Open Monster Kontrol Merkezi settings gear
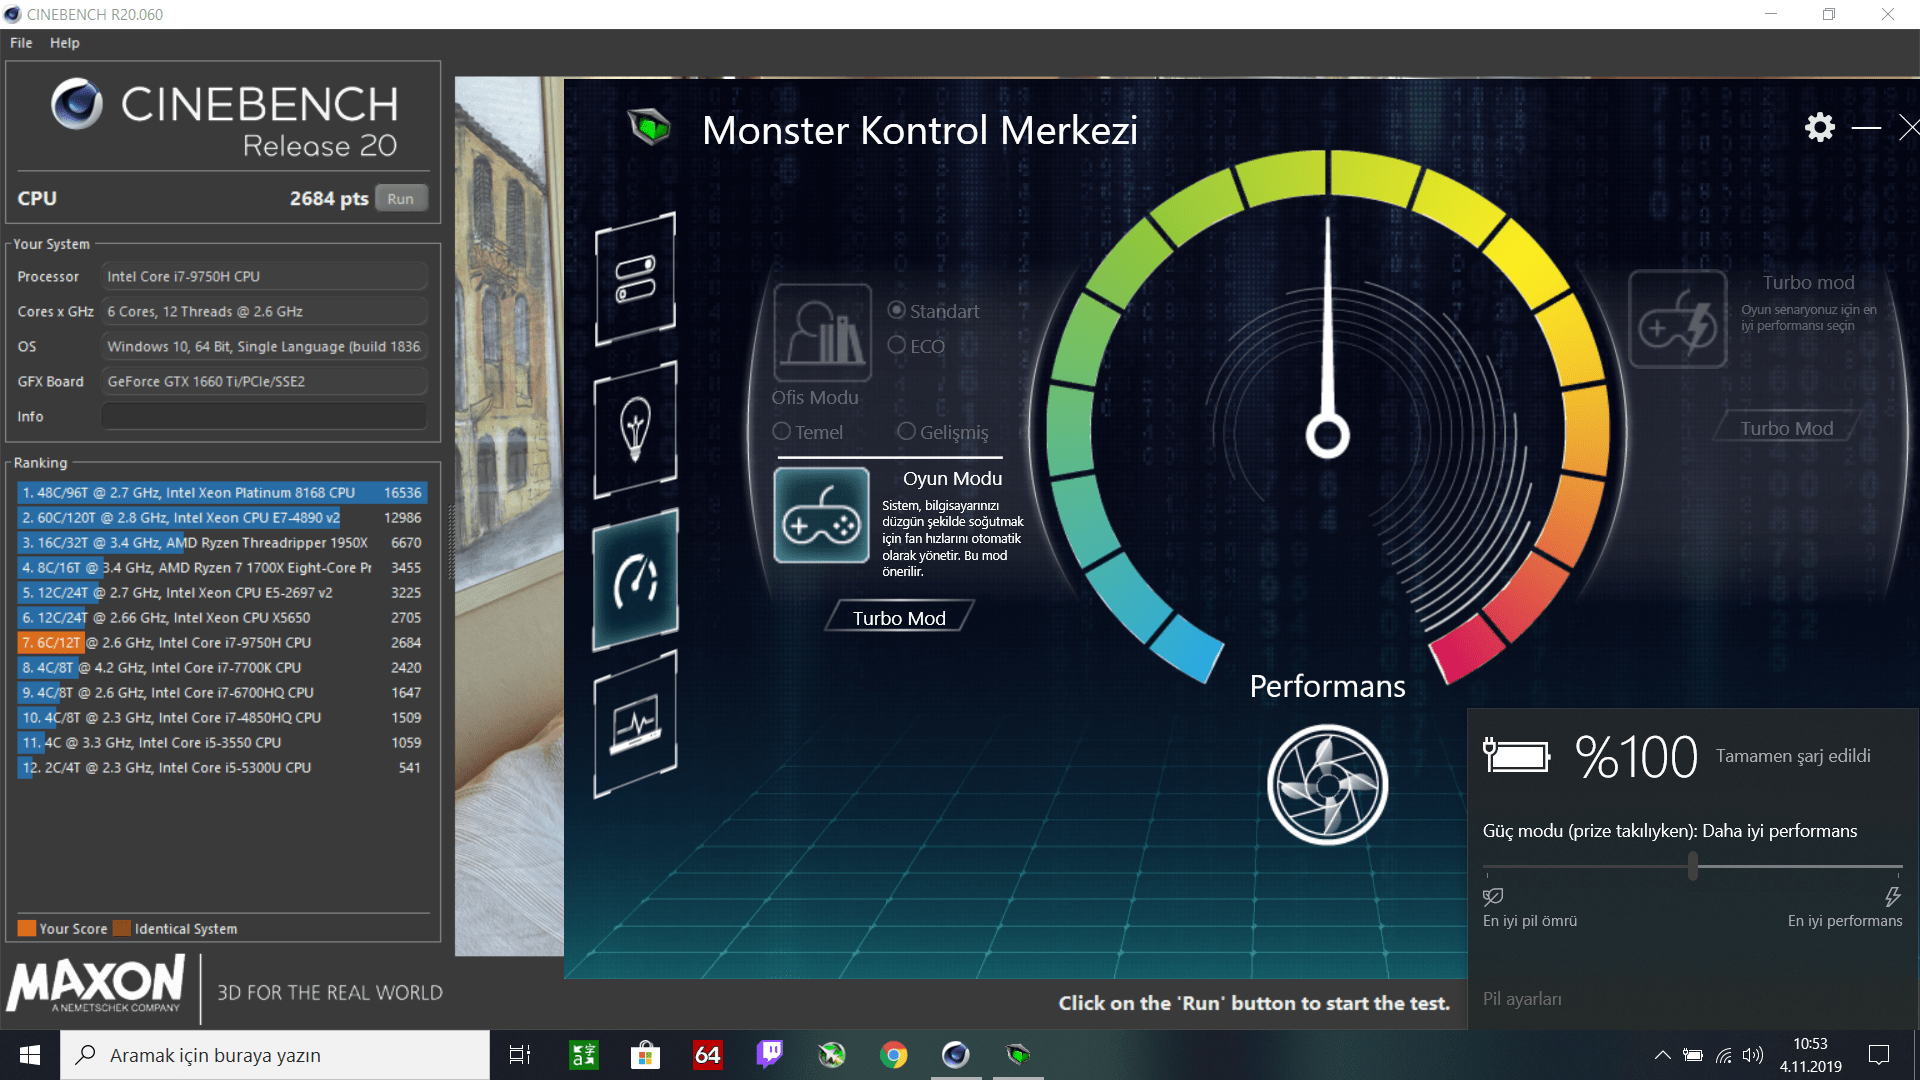The height and width of the screenshot is (1080, 1920). click(1819, 127)
